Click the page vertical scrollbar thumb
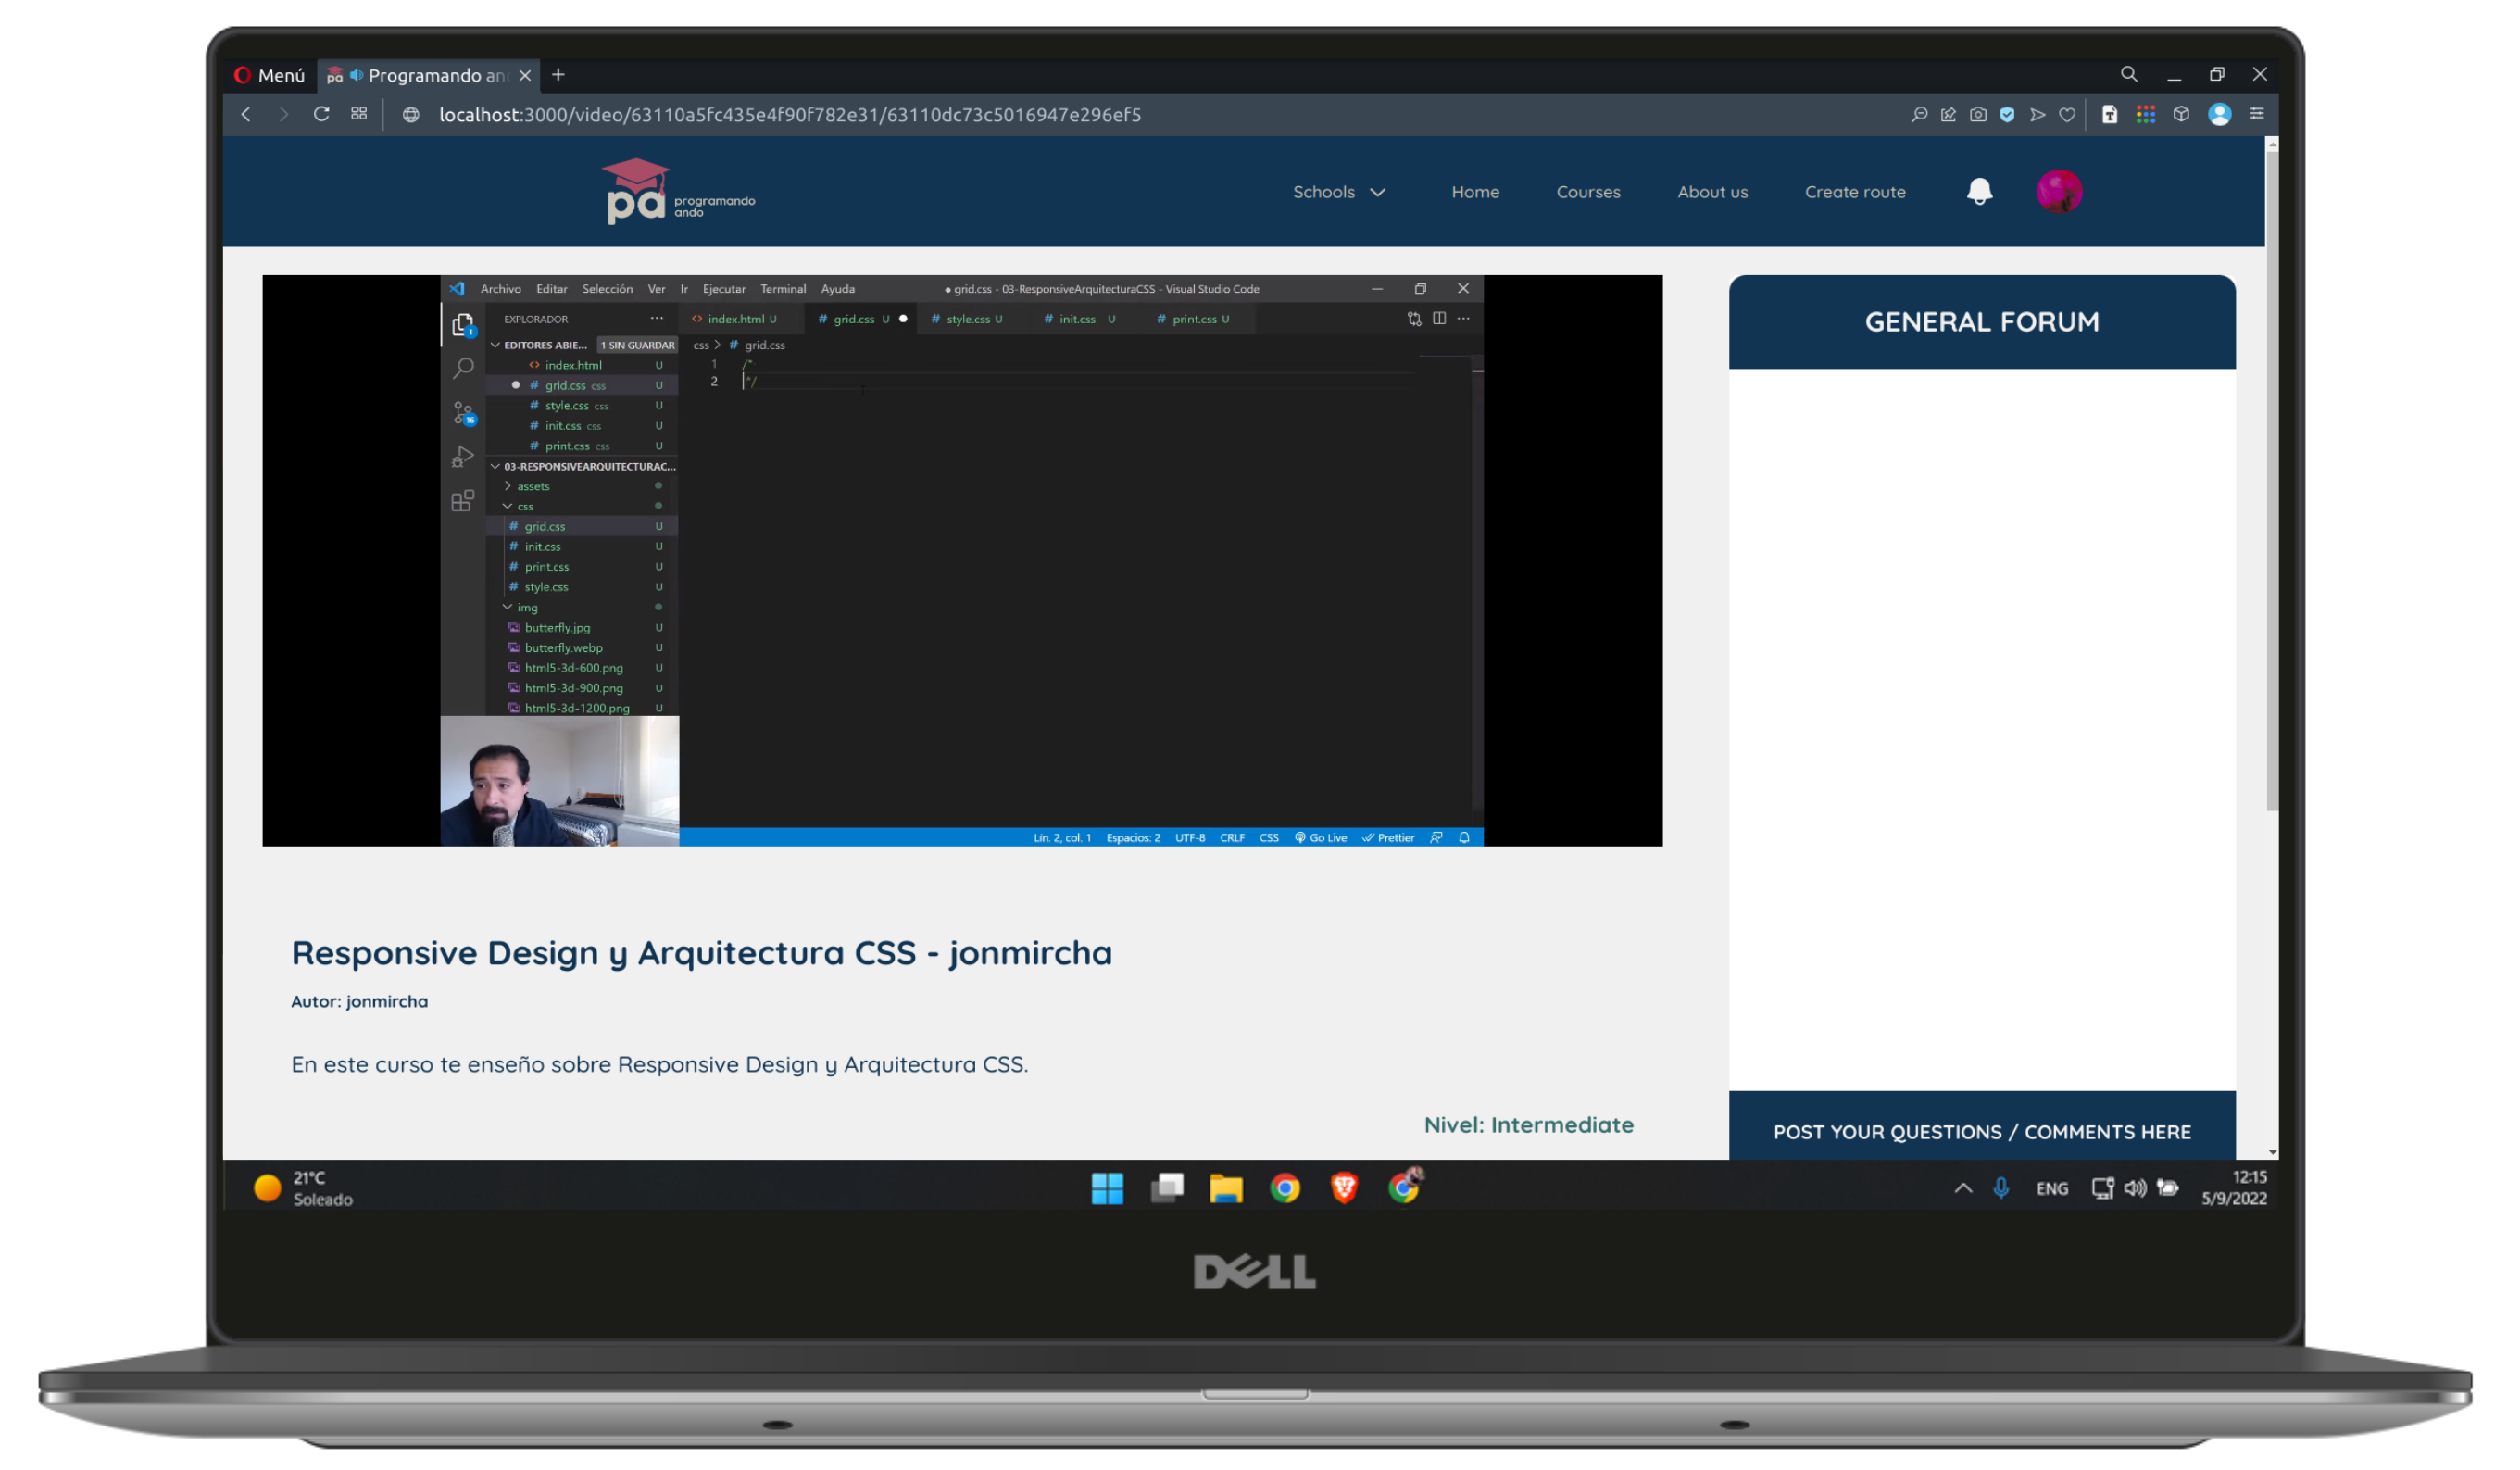The width and height of the screenshot is (2520, 1470). [2271, 480]
